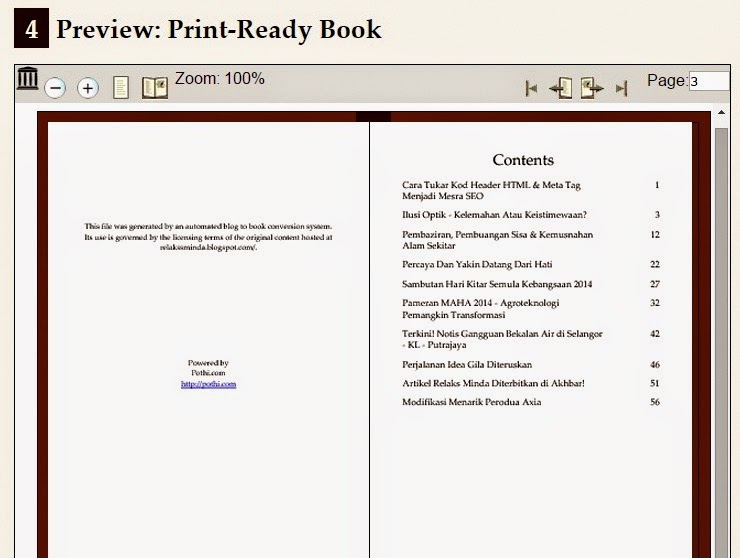Click page number 32 in contents
The width and height of the screenshot is (740, 558).
pyautogui.click(x=655, y=303)
